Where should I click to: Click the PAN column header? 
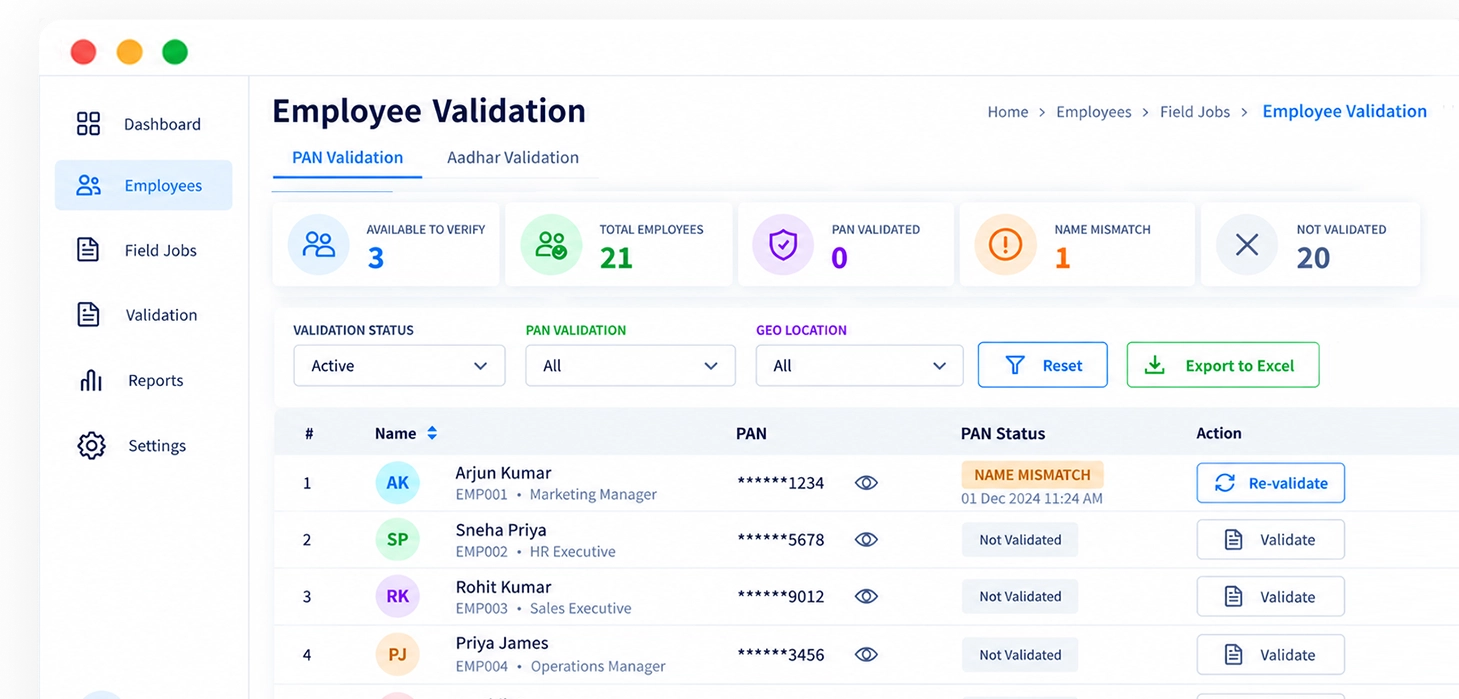pyautogui.click(x=751, y=433)
